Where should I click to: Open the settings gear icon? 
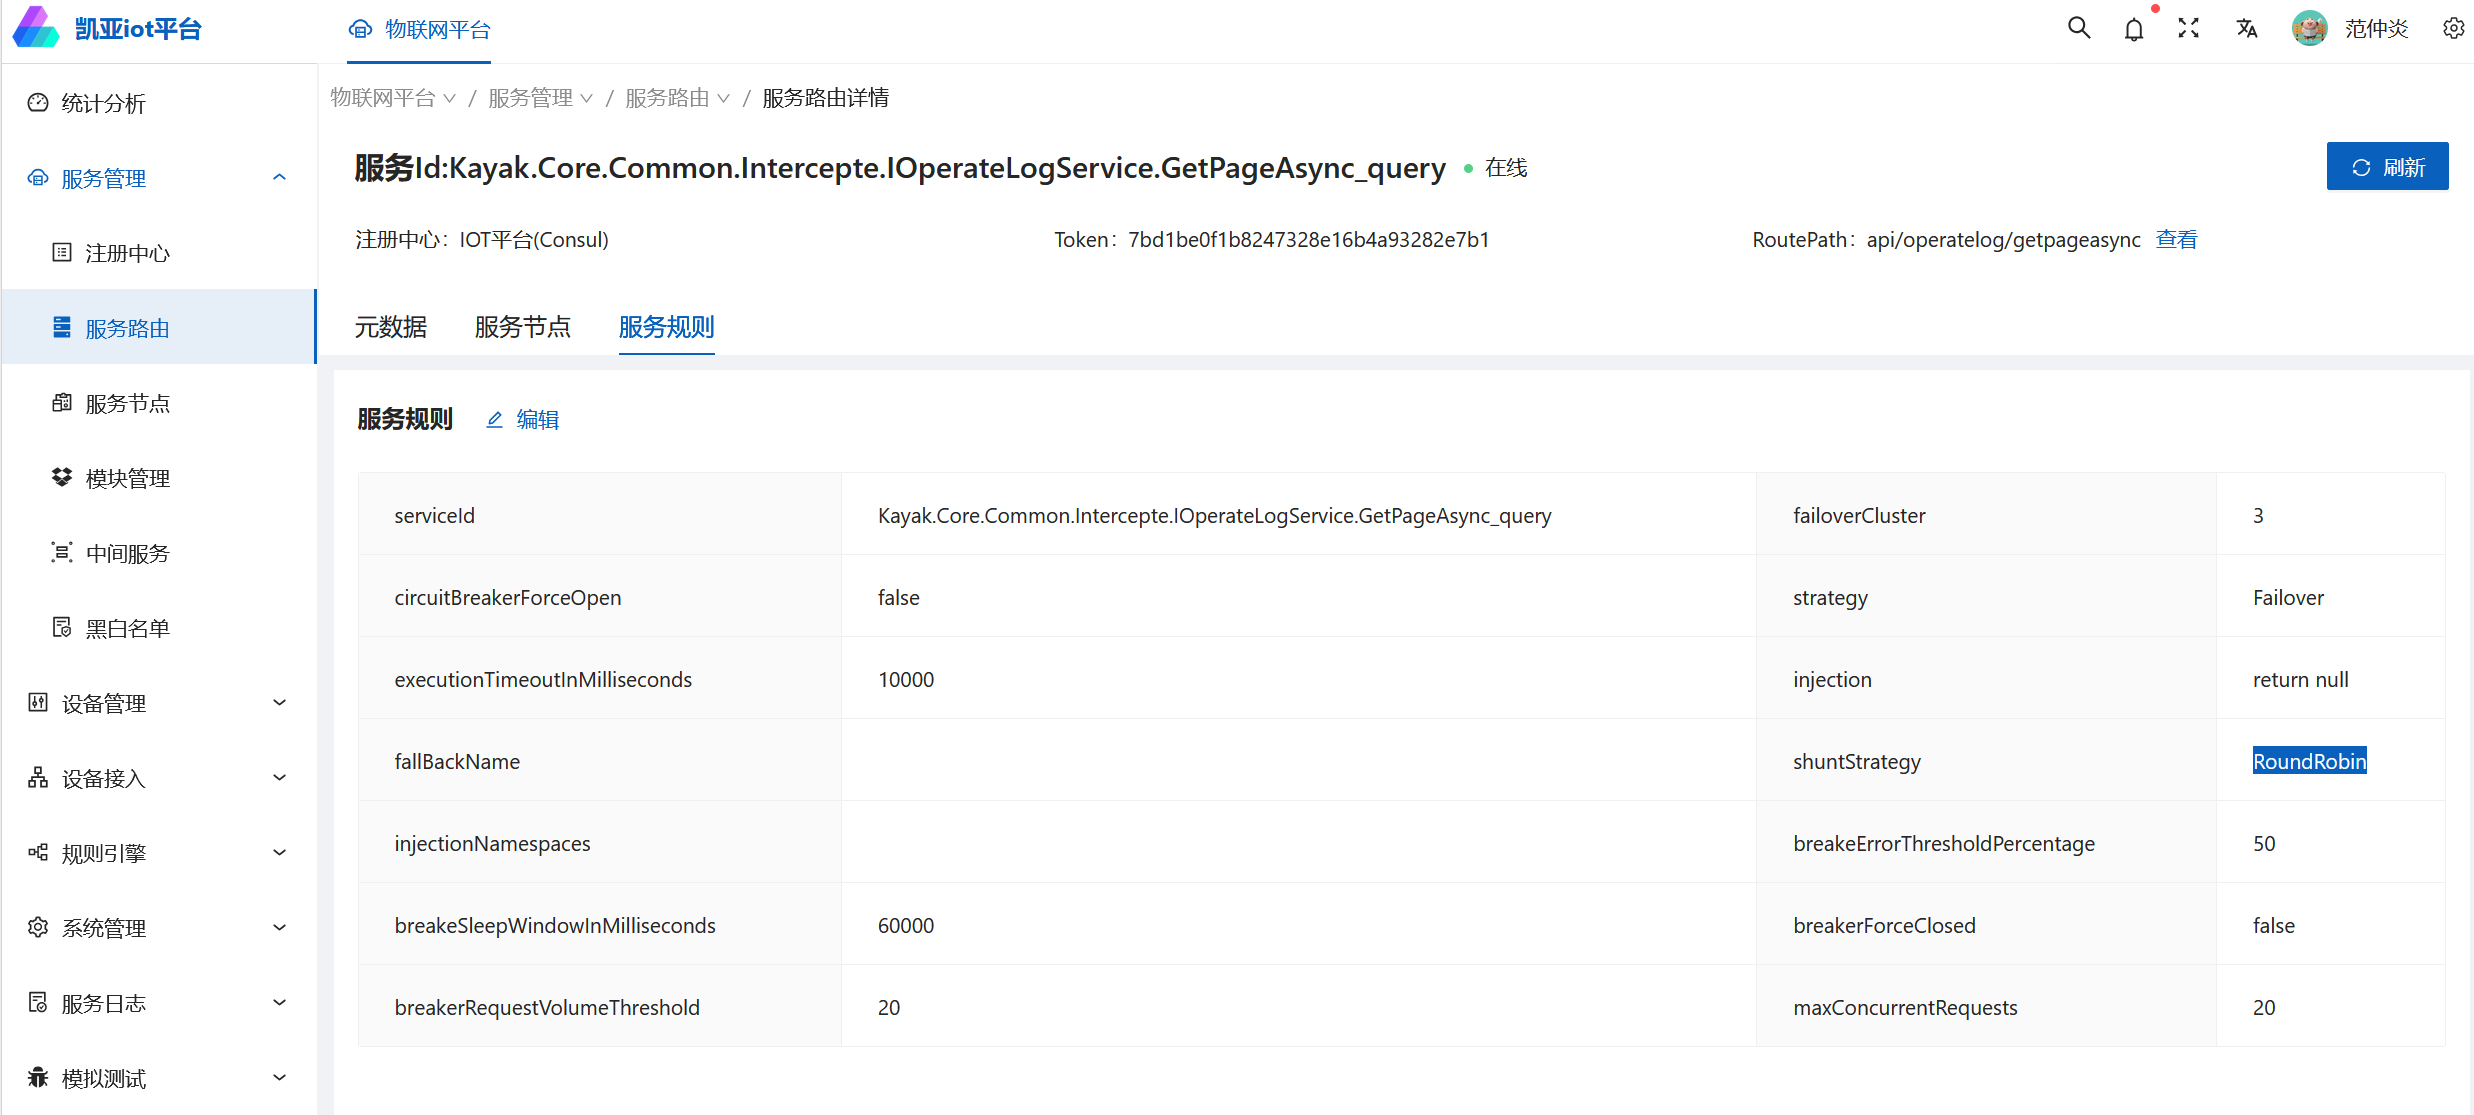point(2453,28)
